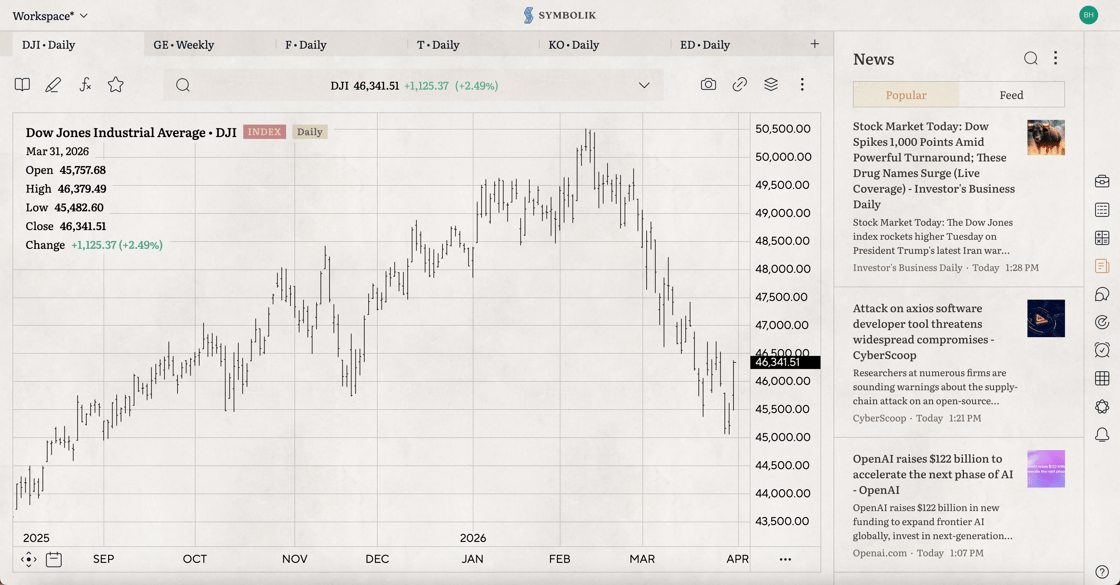Switch the news panel to Feed

point(1011,95)
